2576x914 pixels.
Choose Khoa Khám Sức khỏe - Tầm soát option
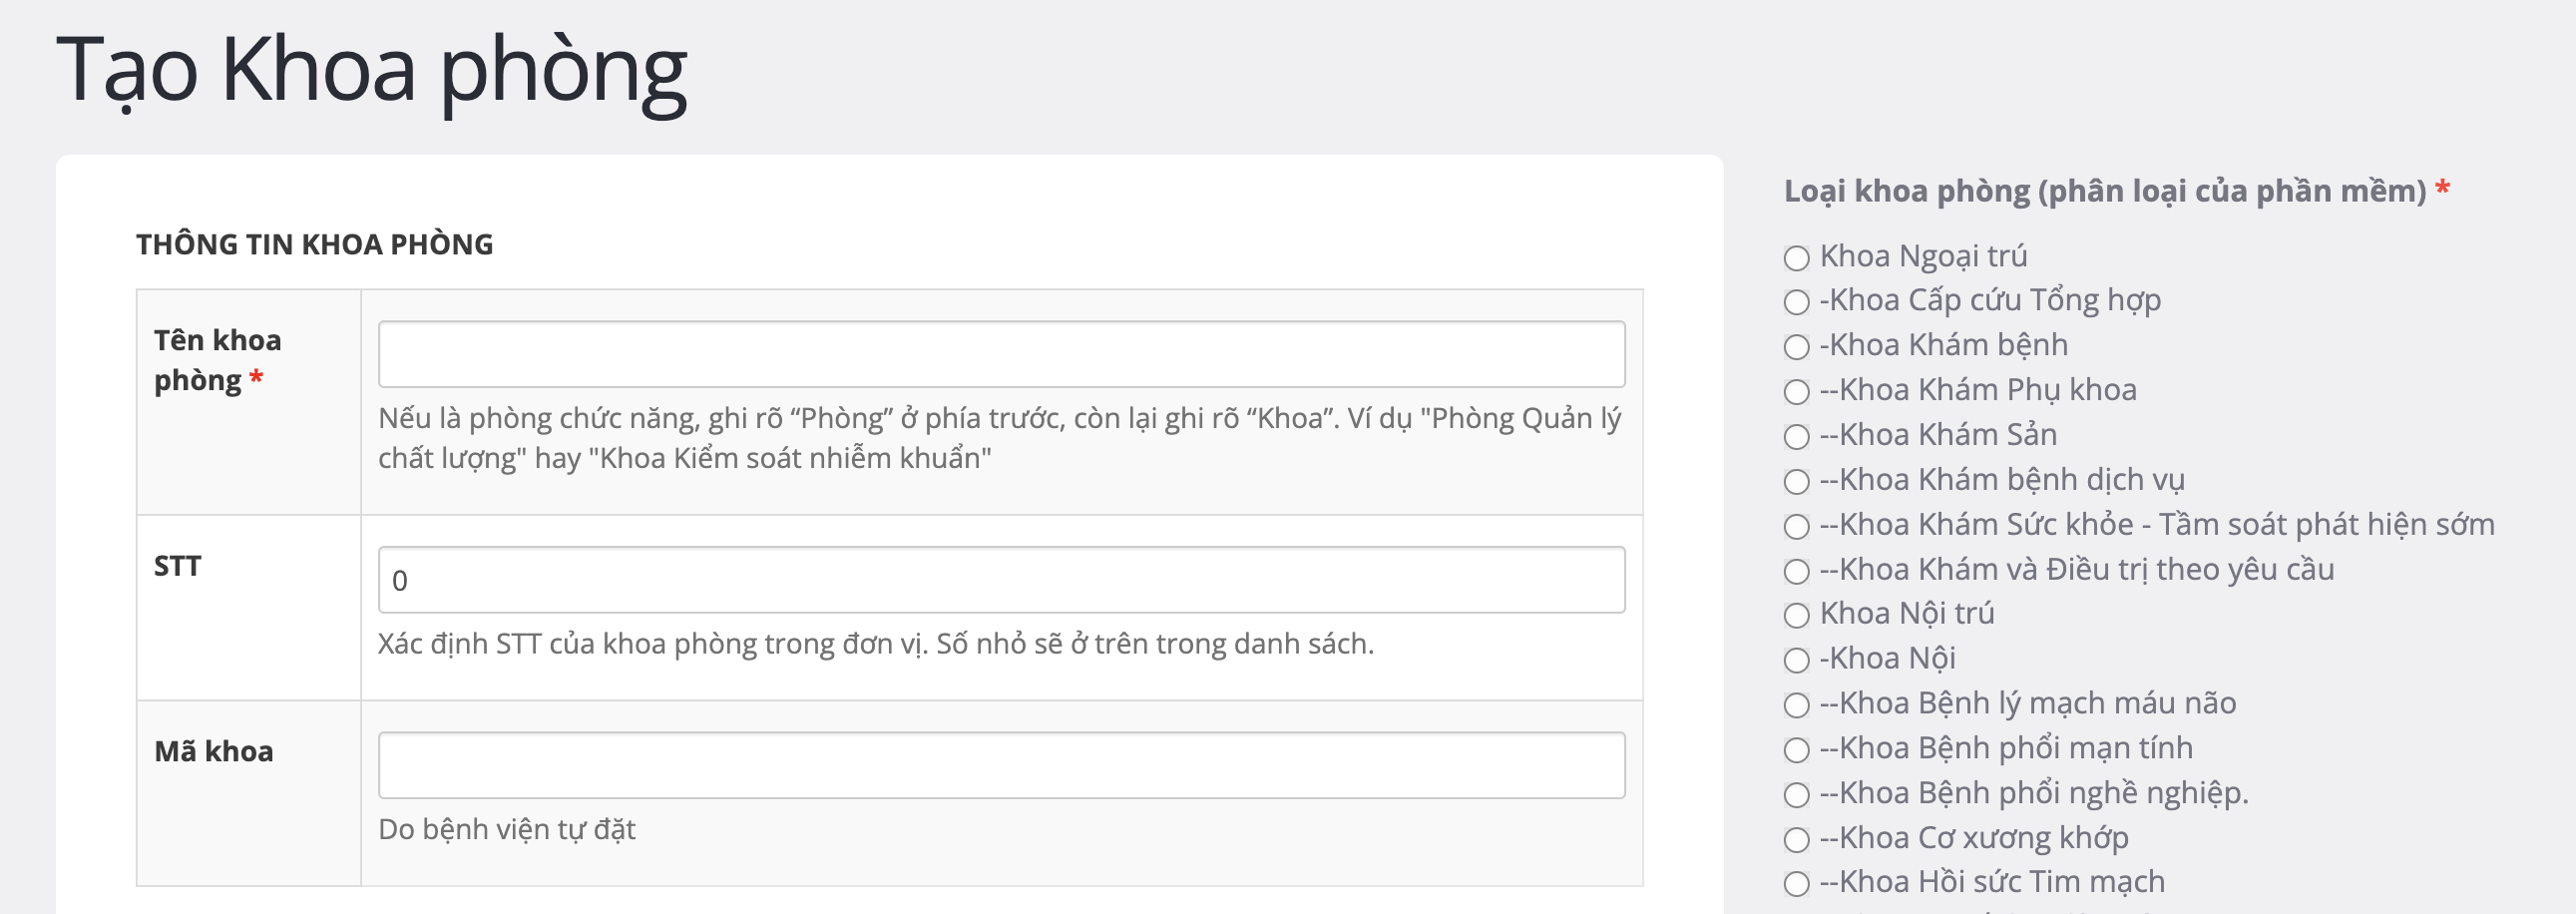1797,526
